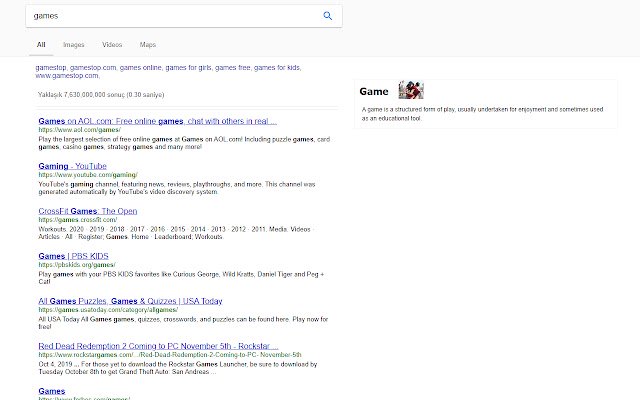
Task: Switch to the Images tab
Action: (x=73, y=44)
